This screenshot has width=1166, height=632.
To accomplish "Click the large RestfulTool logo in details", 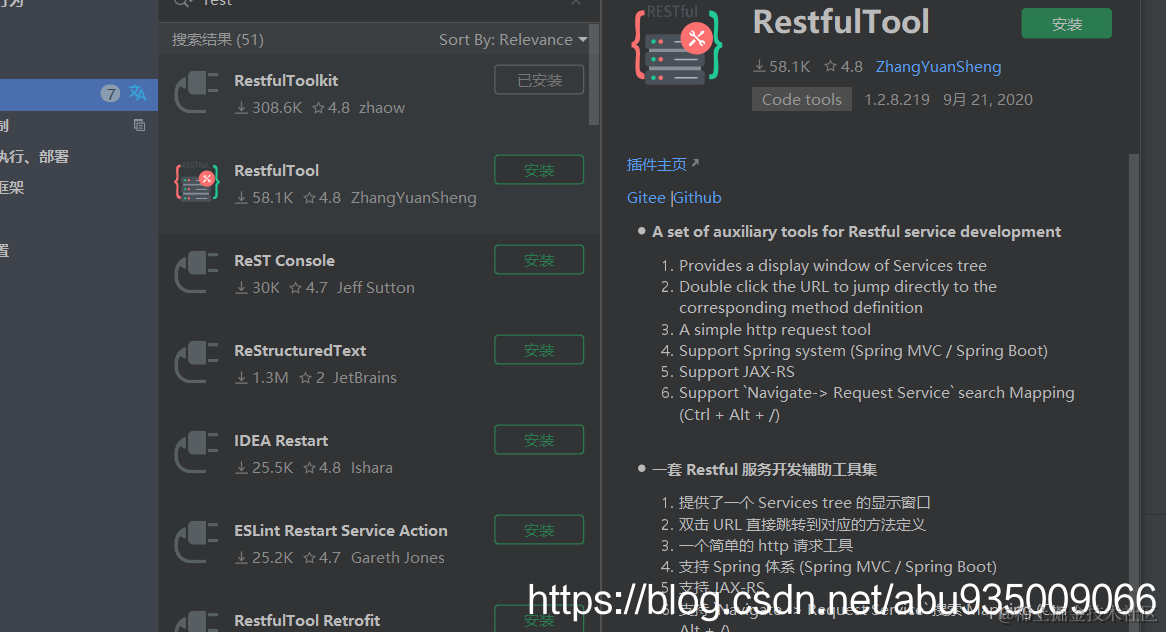I will coord(677,46).
